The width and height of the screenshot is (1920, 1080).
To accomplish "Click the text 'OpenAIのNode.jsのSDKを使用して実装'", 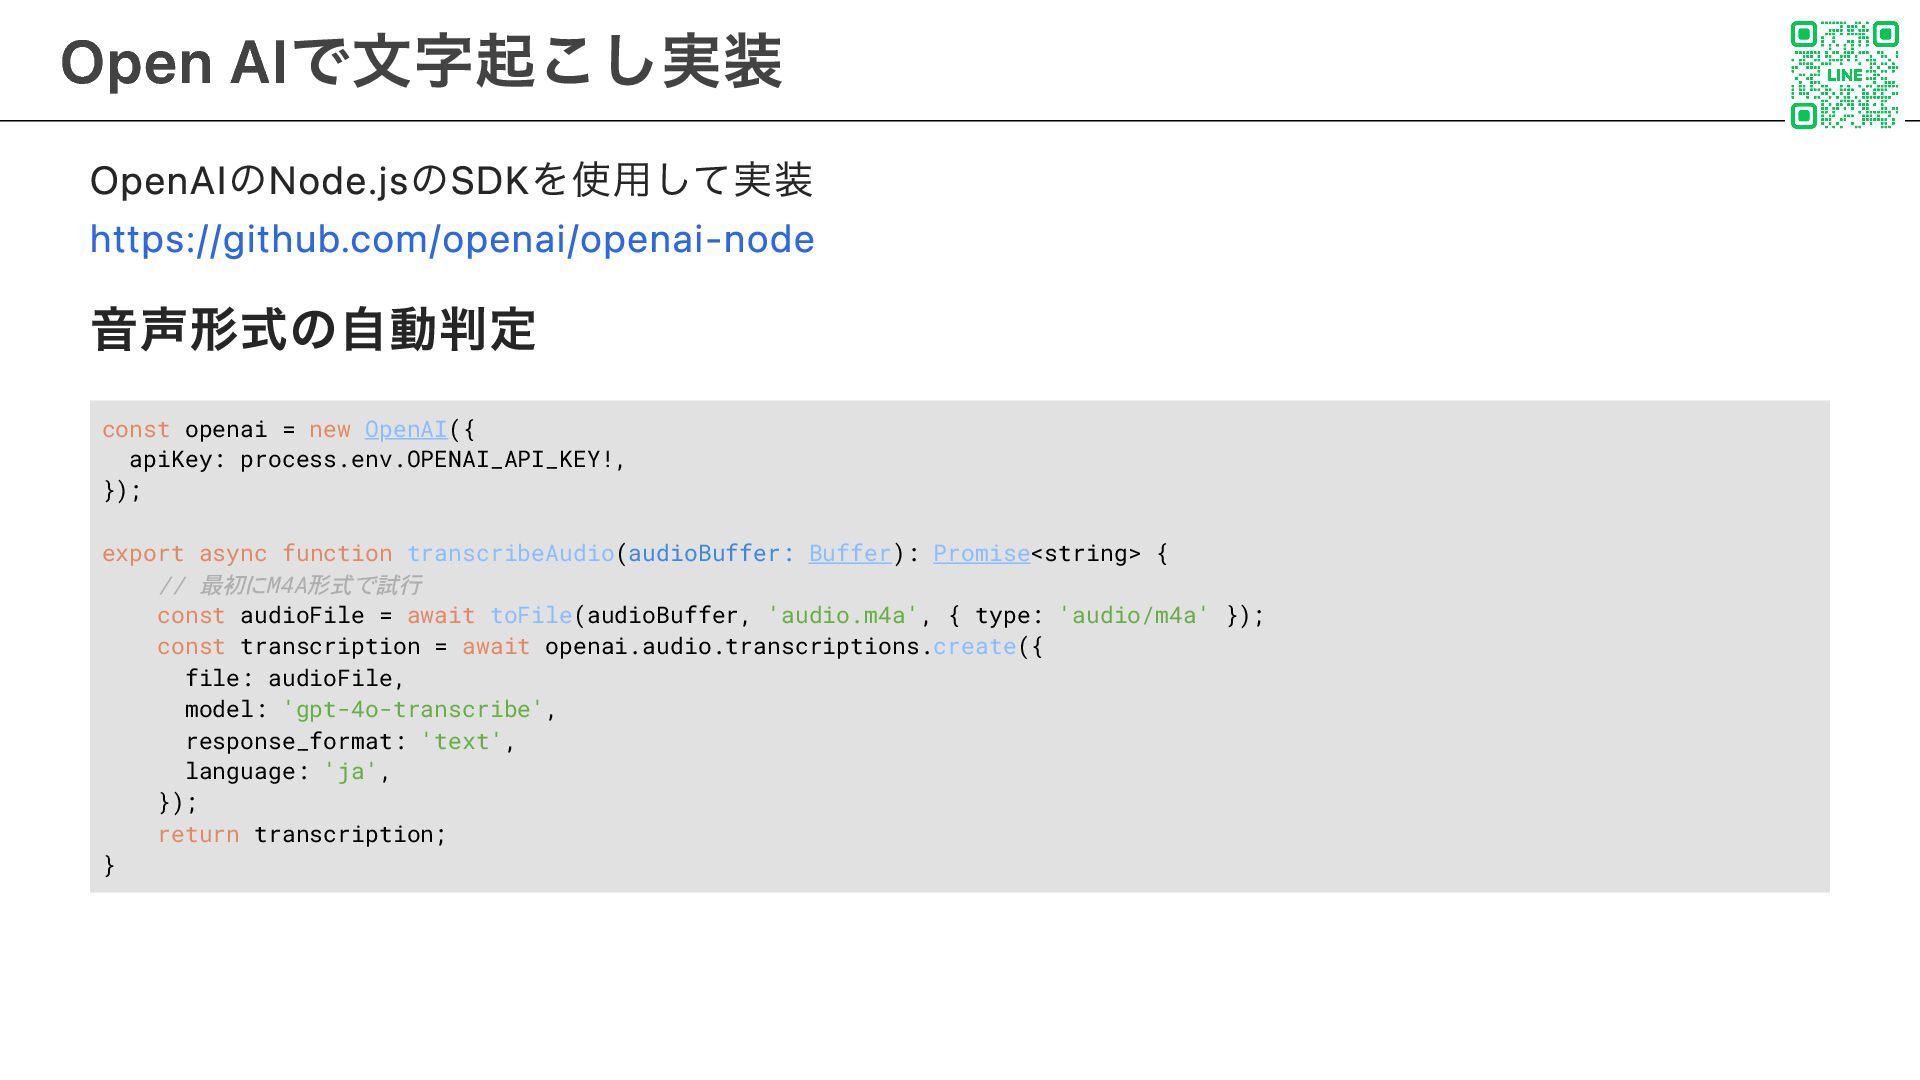I will pos(451,181).
